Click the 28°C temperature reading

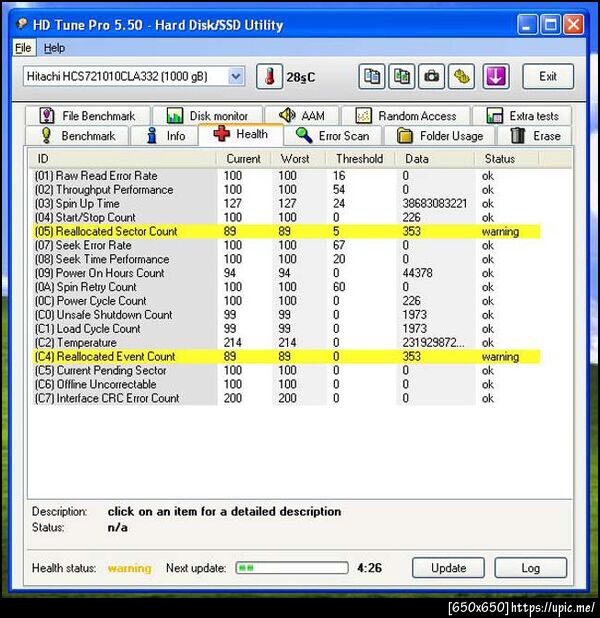tap(300, 77)
